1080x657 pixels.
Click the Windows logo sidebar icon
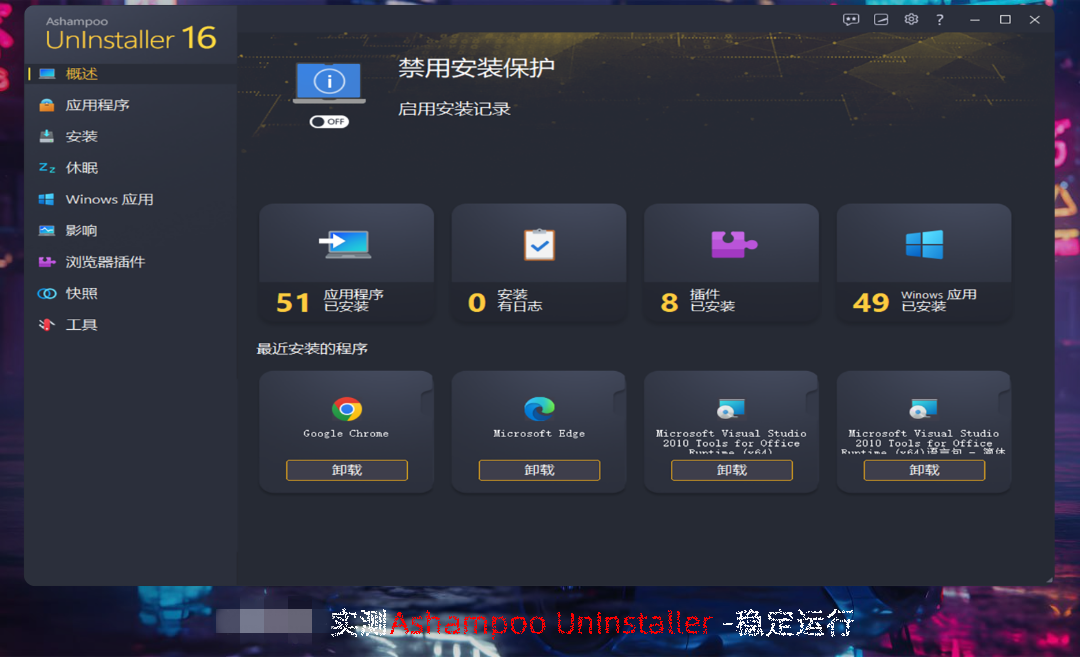(x=47, y=199)
